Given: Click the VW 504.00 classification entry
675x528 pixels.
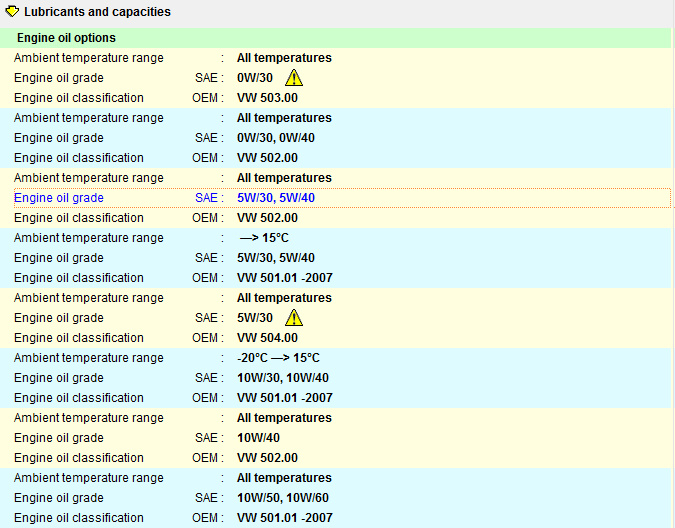Looking at the screenshot, I should 267,338.
